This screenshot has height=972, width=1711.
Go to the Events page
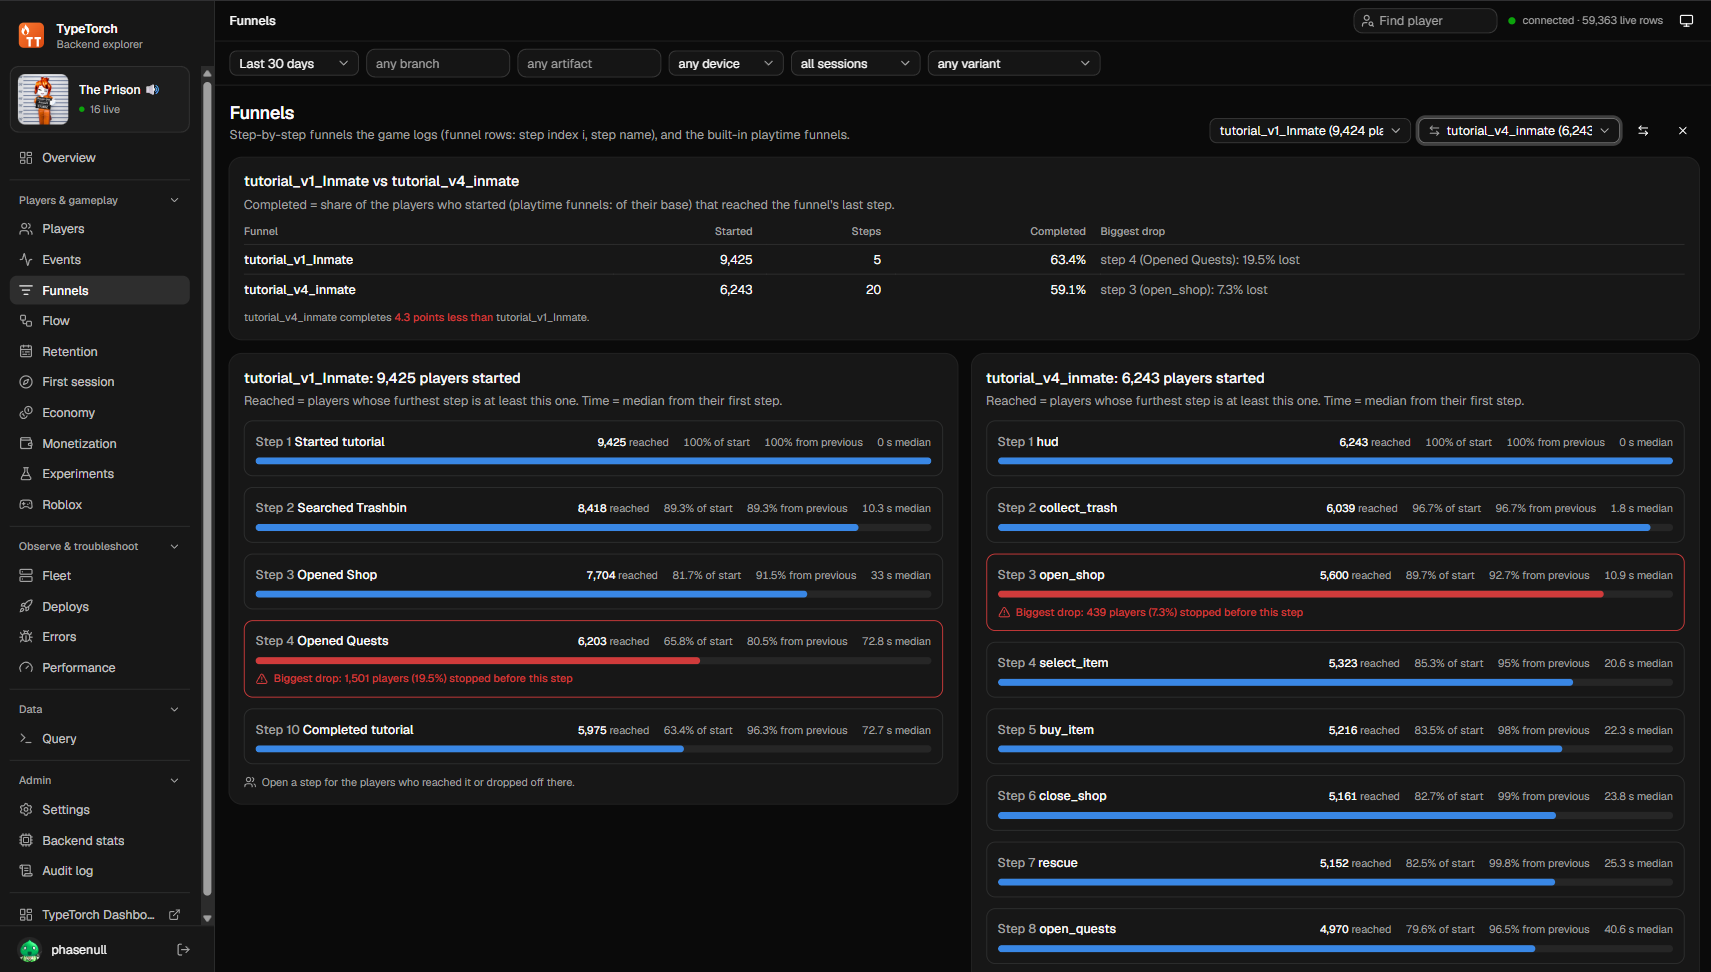tap(100, 260)
